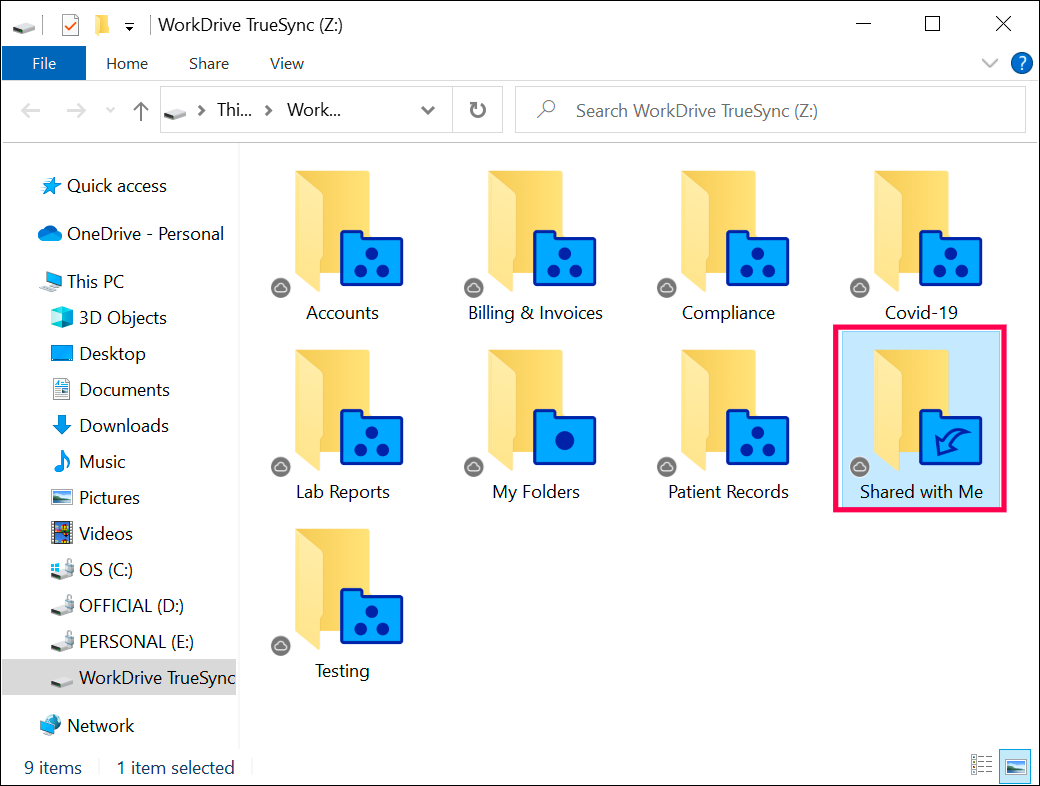Click the OneDrive cloud icon in sidebar

tap(50, 233)
